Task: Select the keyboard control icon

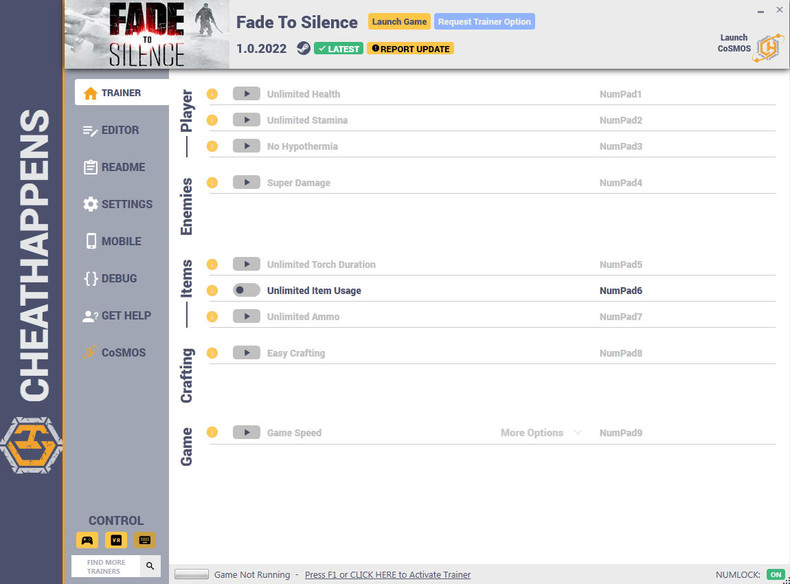Action: pos(145,540)
